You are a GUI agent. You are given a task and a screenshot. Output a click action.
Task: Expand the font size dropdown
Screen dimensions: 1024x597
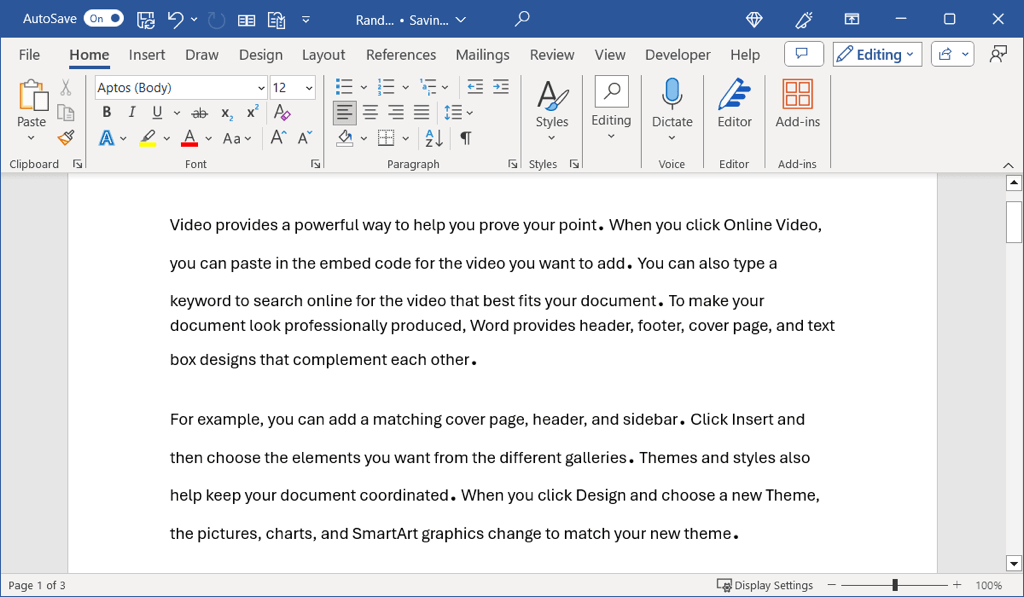click(x=309, y=88)
